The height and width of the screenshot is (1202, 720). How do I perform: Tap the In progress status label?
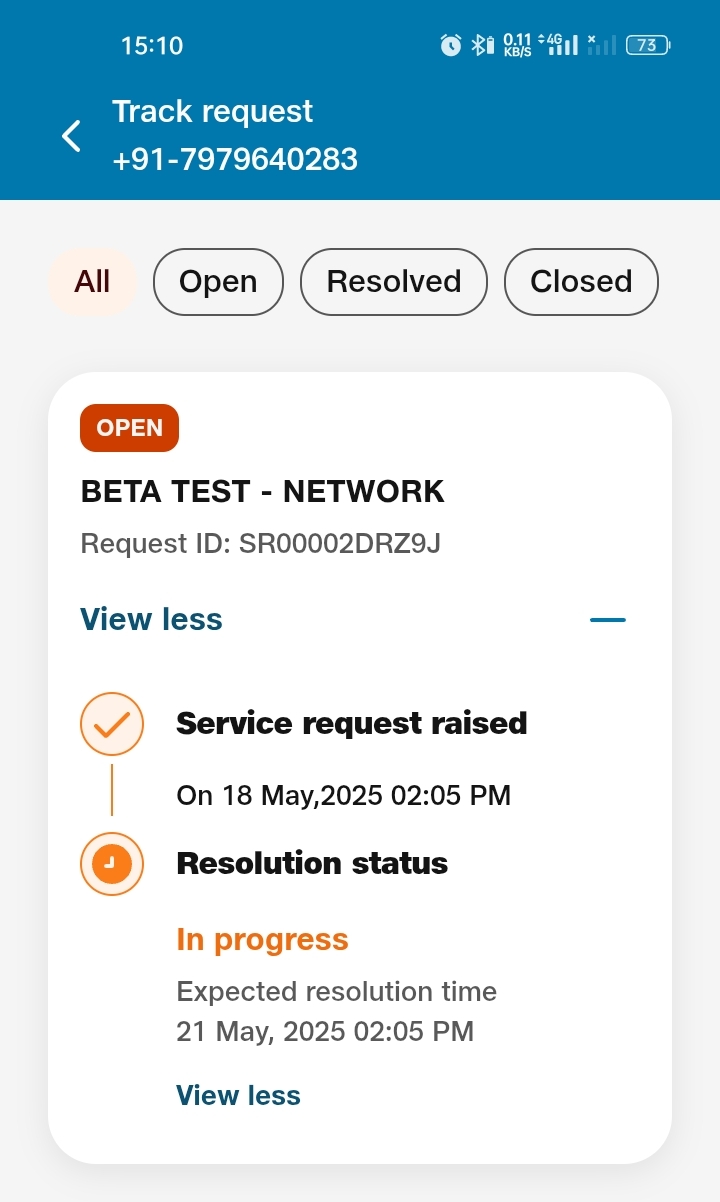262,940
